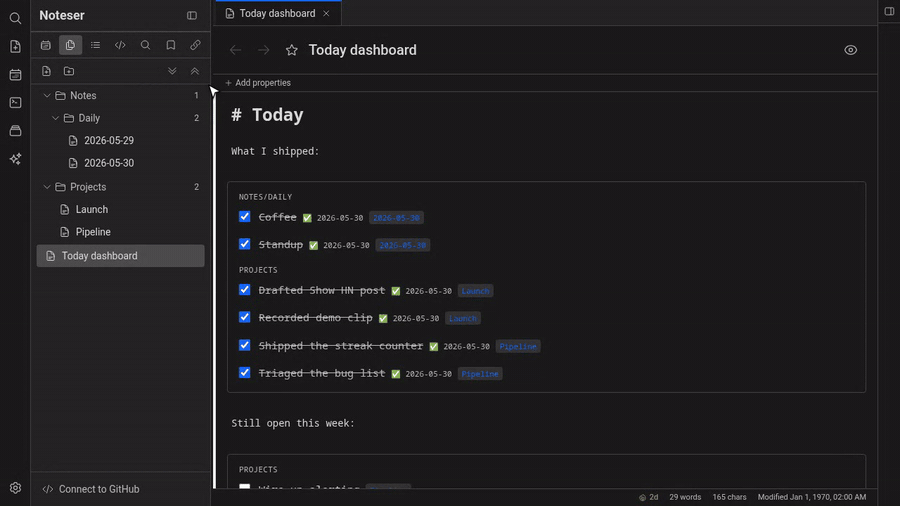Click the 2d sync status indicator
The height and width of the screenshot is (506, 900).
pyautogui.click(x=649, y=497)
